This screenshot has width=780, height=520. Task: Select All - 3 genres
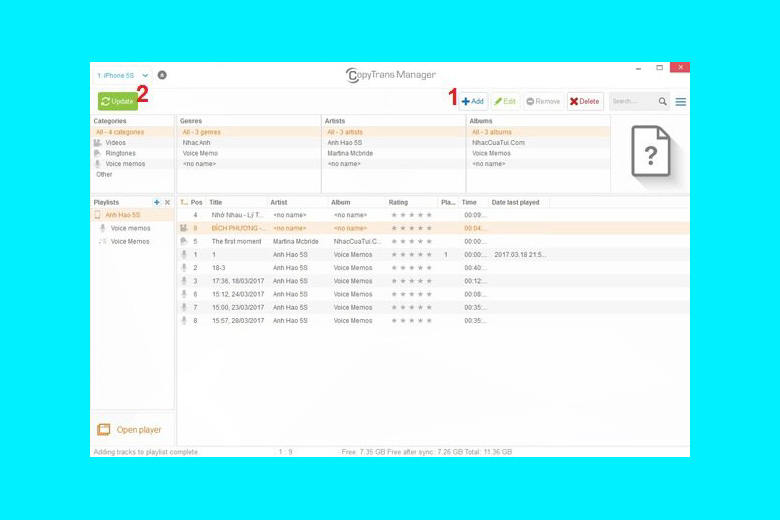249,132
